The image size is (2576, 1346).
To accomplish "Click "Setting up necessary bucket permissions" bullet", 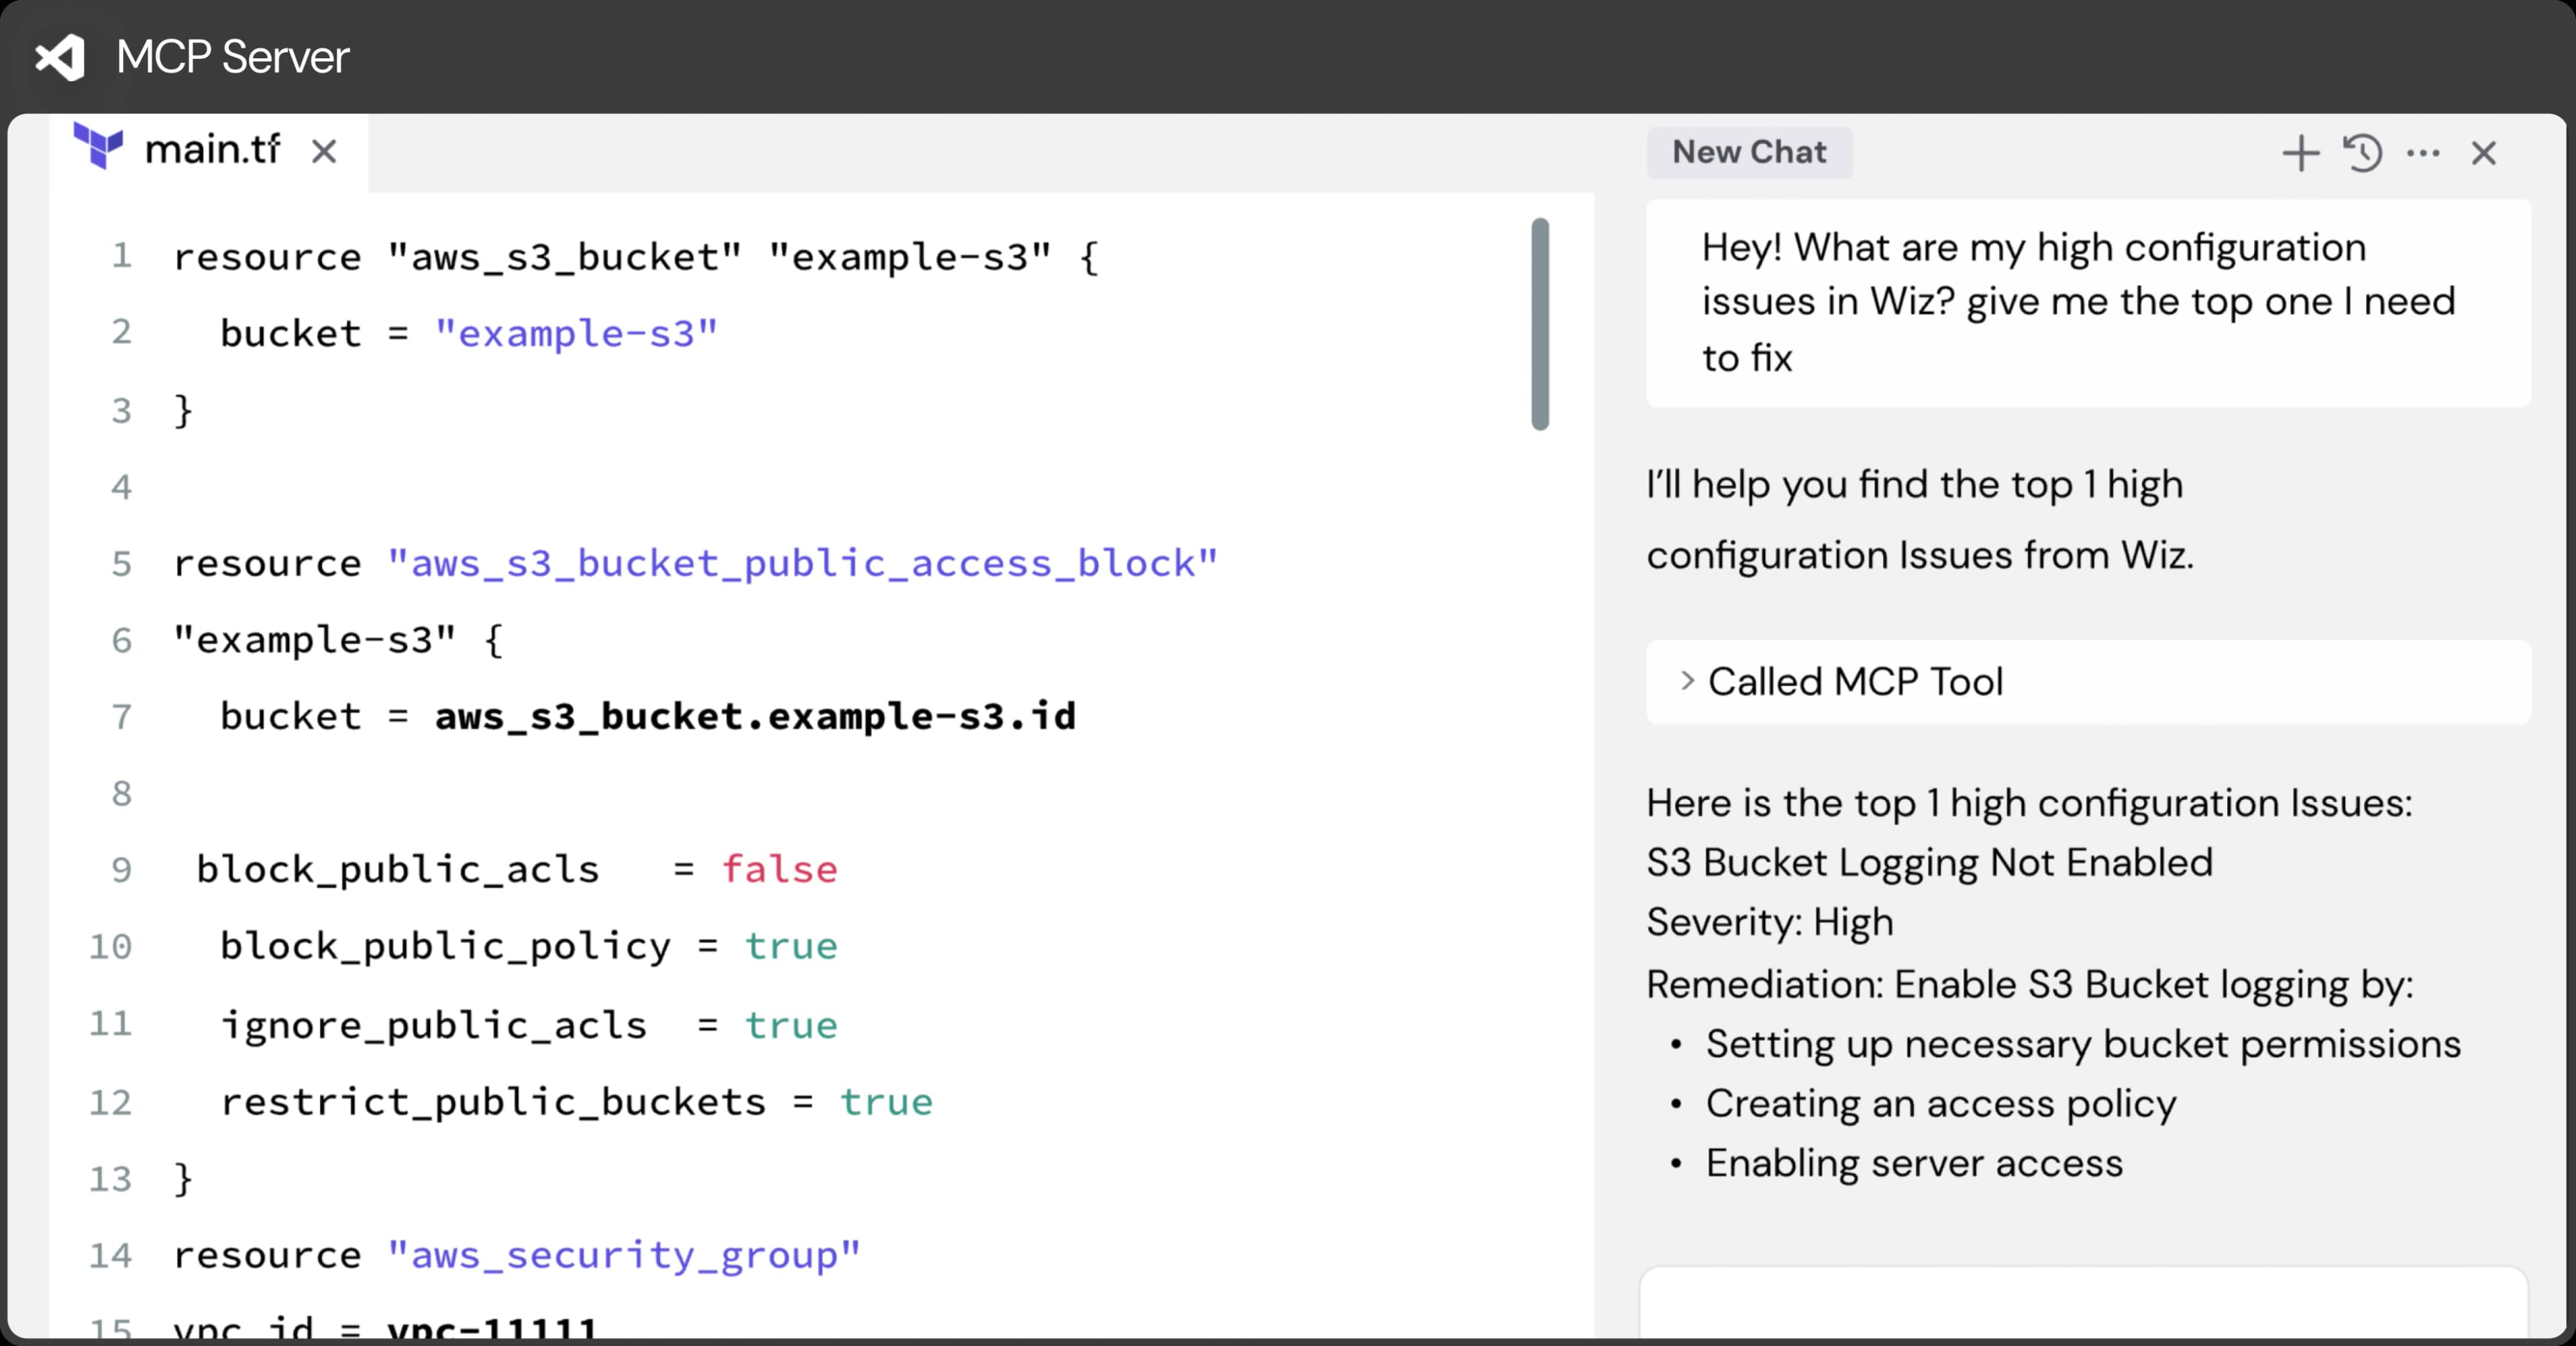I will [x=2083, y=1044].
